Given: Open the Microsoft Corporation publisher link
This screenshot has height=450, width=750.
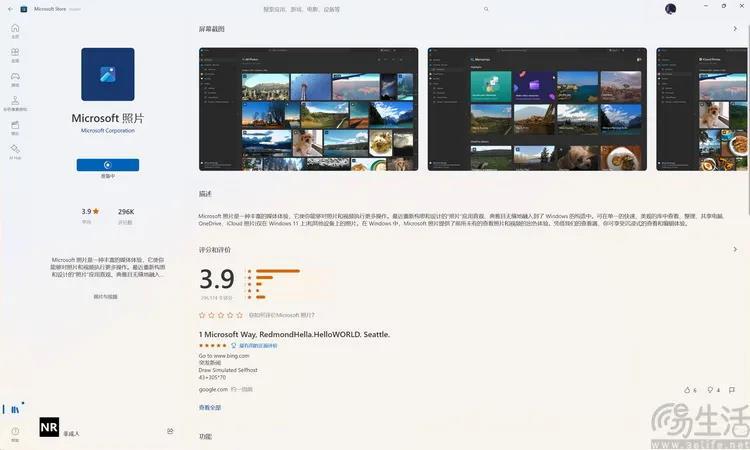Looking at the screenshot, I should click(x=108, y=131).
